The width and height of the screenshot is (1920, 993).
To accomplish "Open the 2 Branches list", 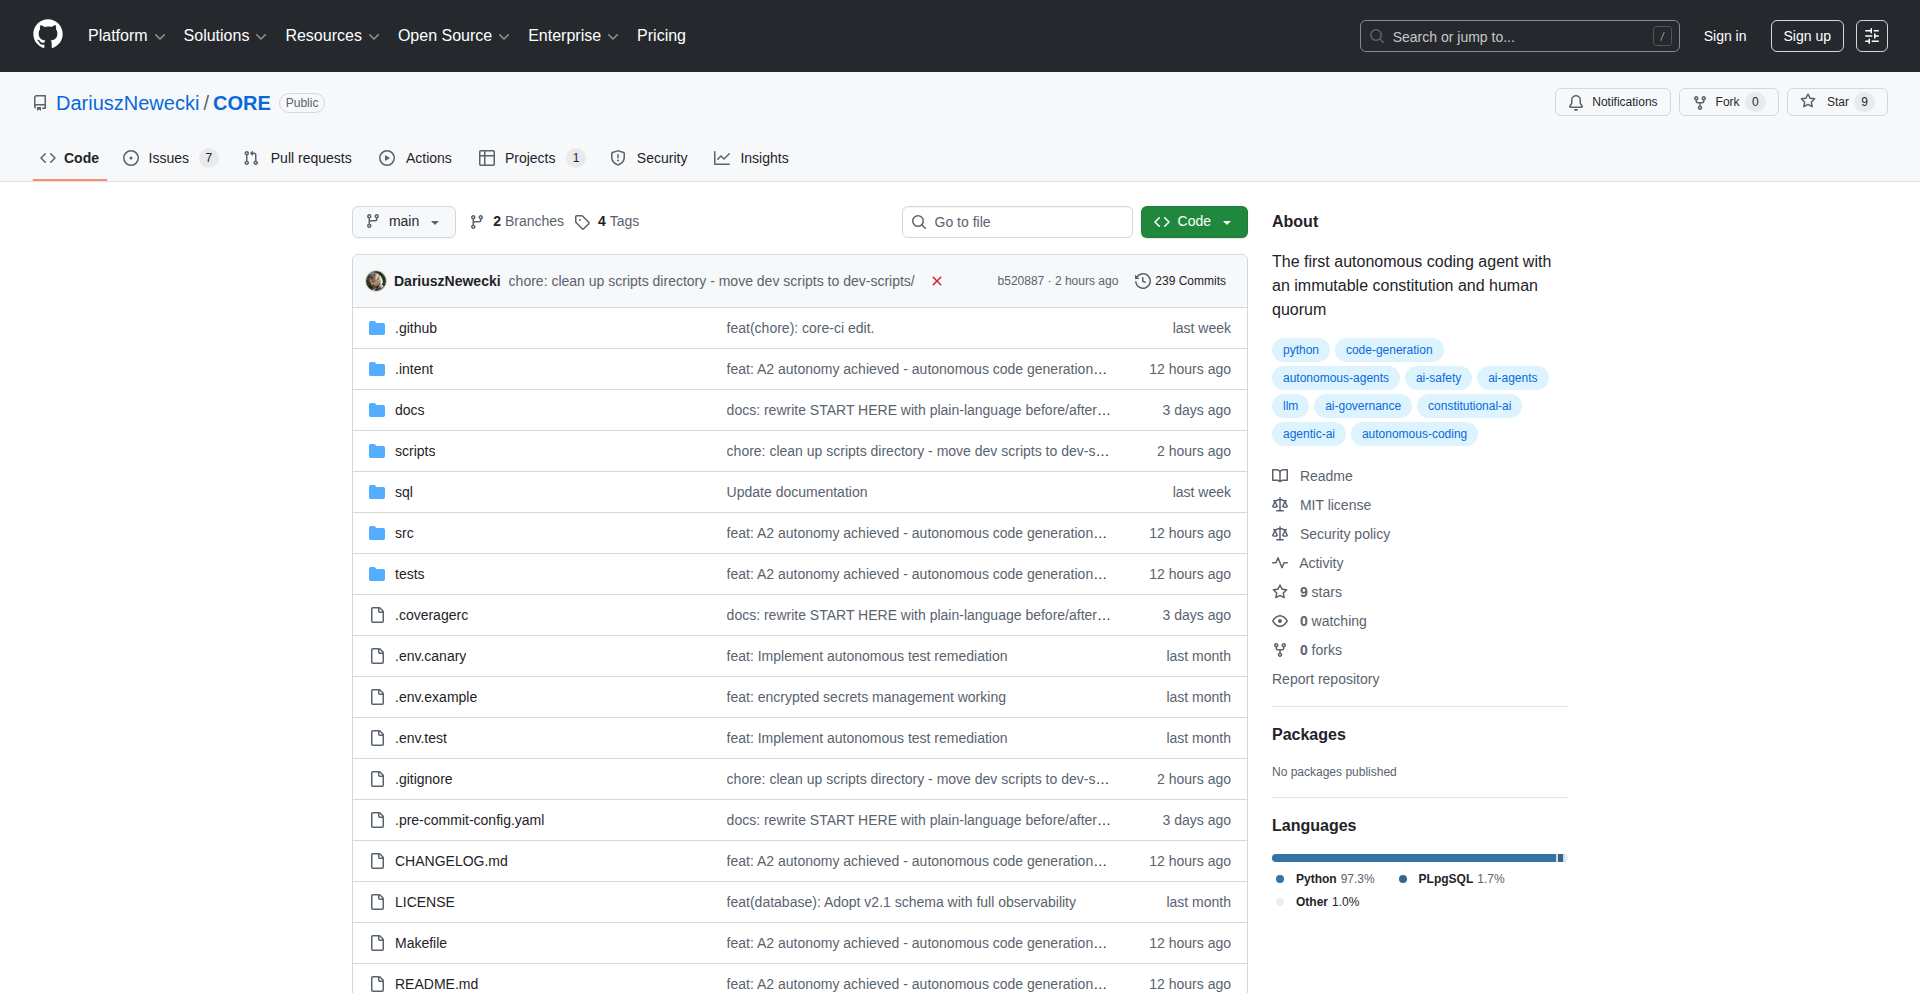I will 517,222.
